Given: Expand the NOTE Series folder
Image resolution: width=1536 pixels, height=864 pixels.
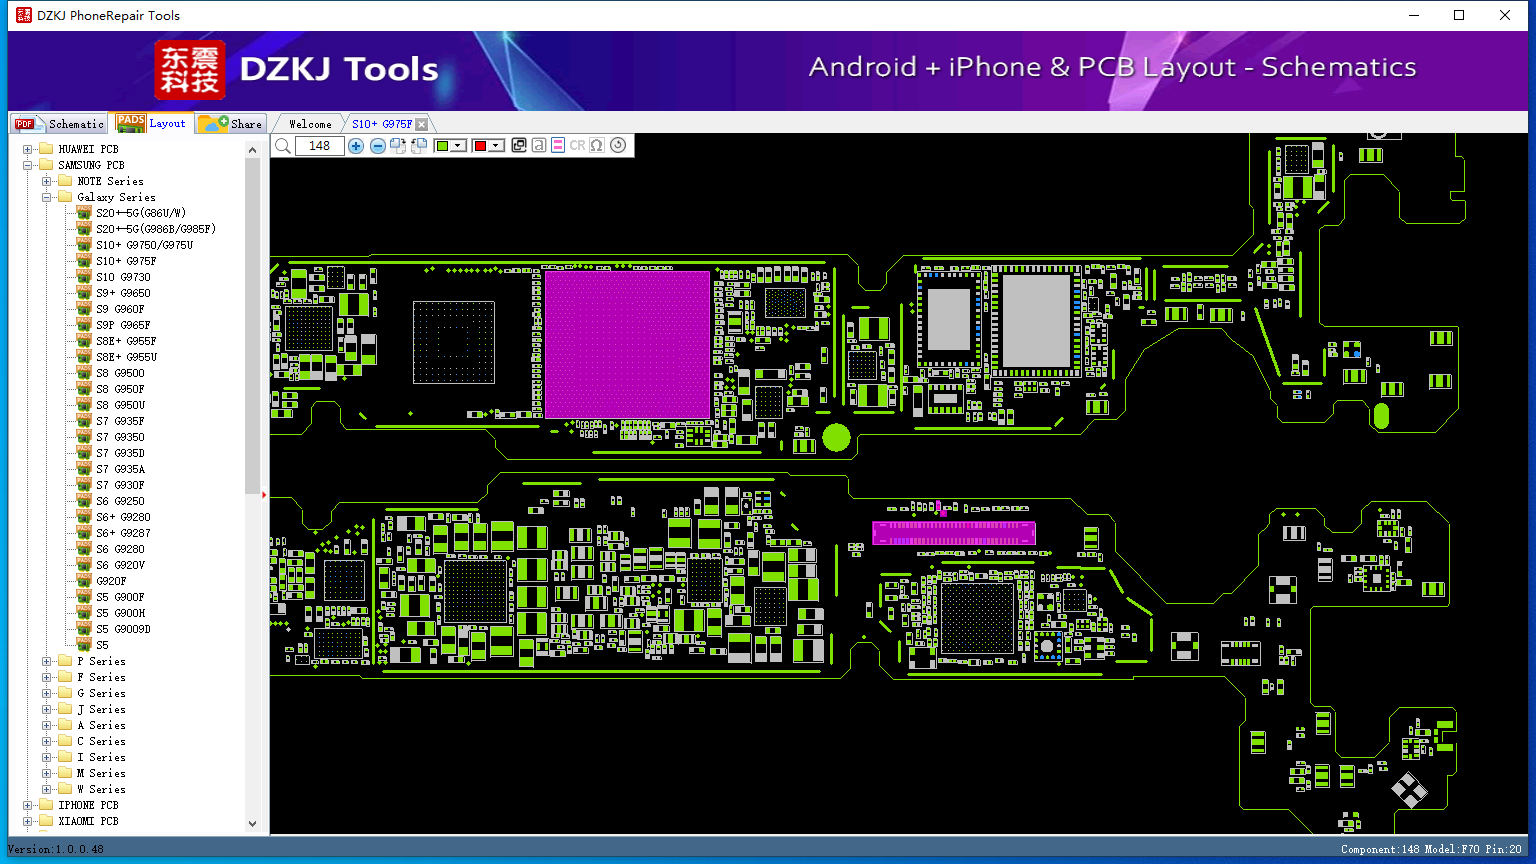Looking at the screenshot, I should [47, 181].
